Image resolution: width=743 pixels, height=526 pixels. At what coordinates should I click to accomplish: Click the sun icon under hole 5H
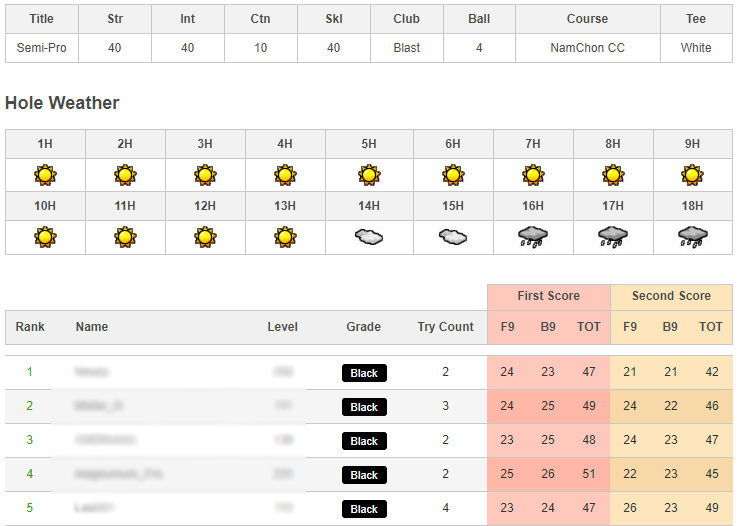coord(369,175)
